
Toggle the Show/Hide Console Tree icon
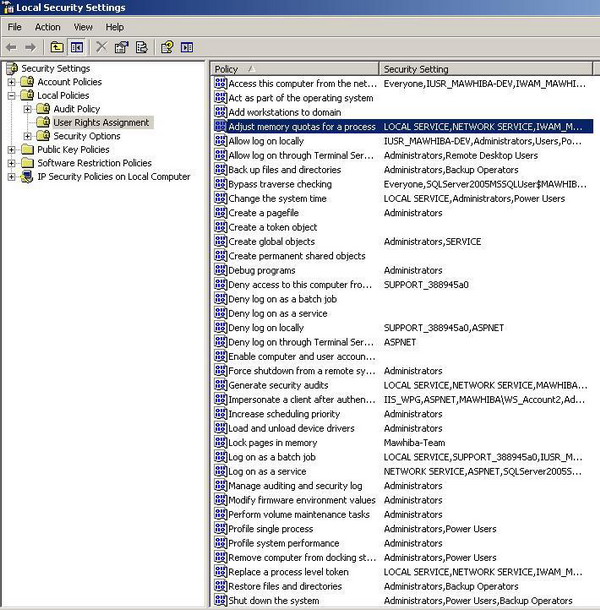point(77,47)
